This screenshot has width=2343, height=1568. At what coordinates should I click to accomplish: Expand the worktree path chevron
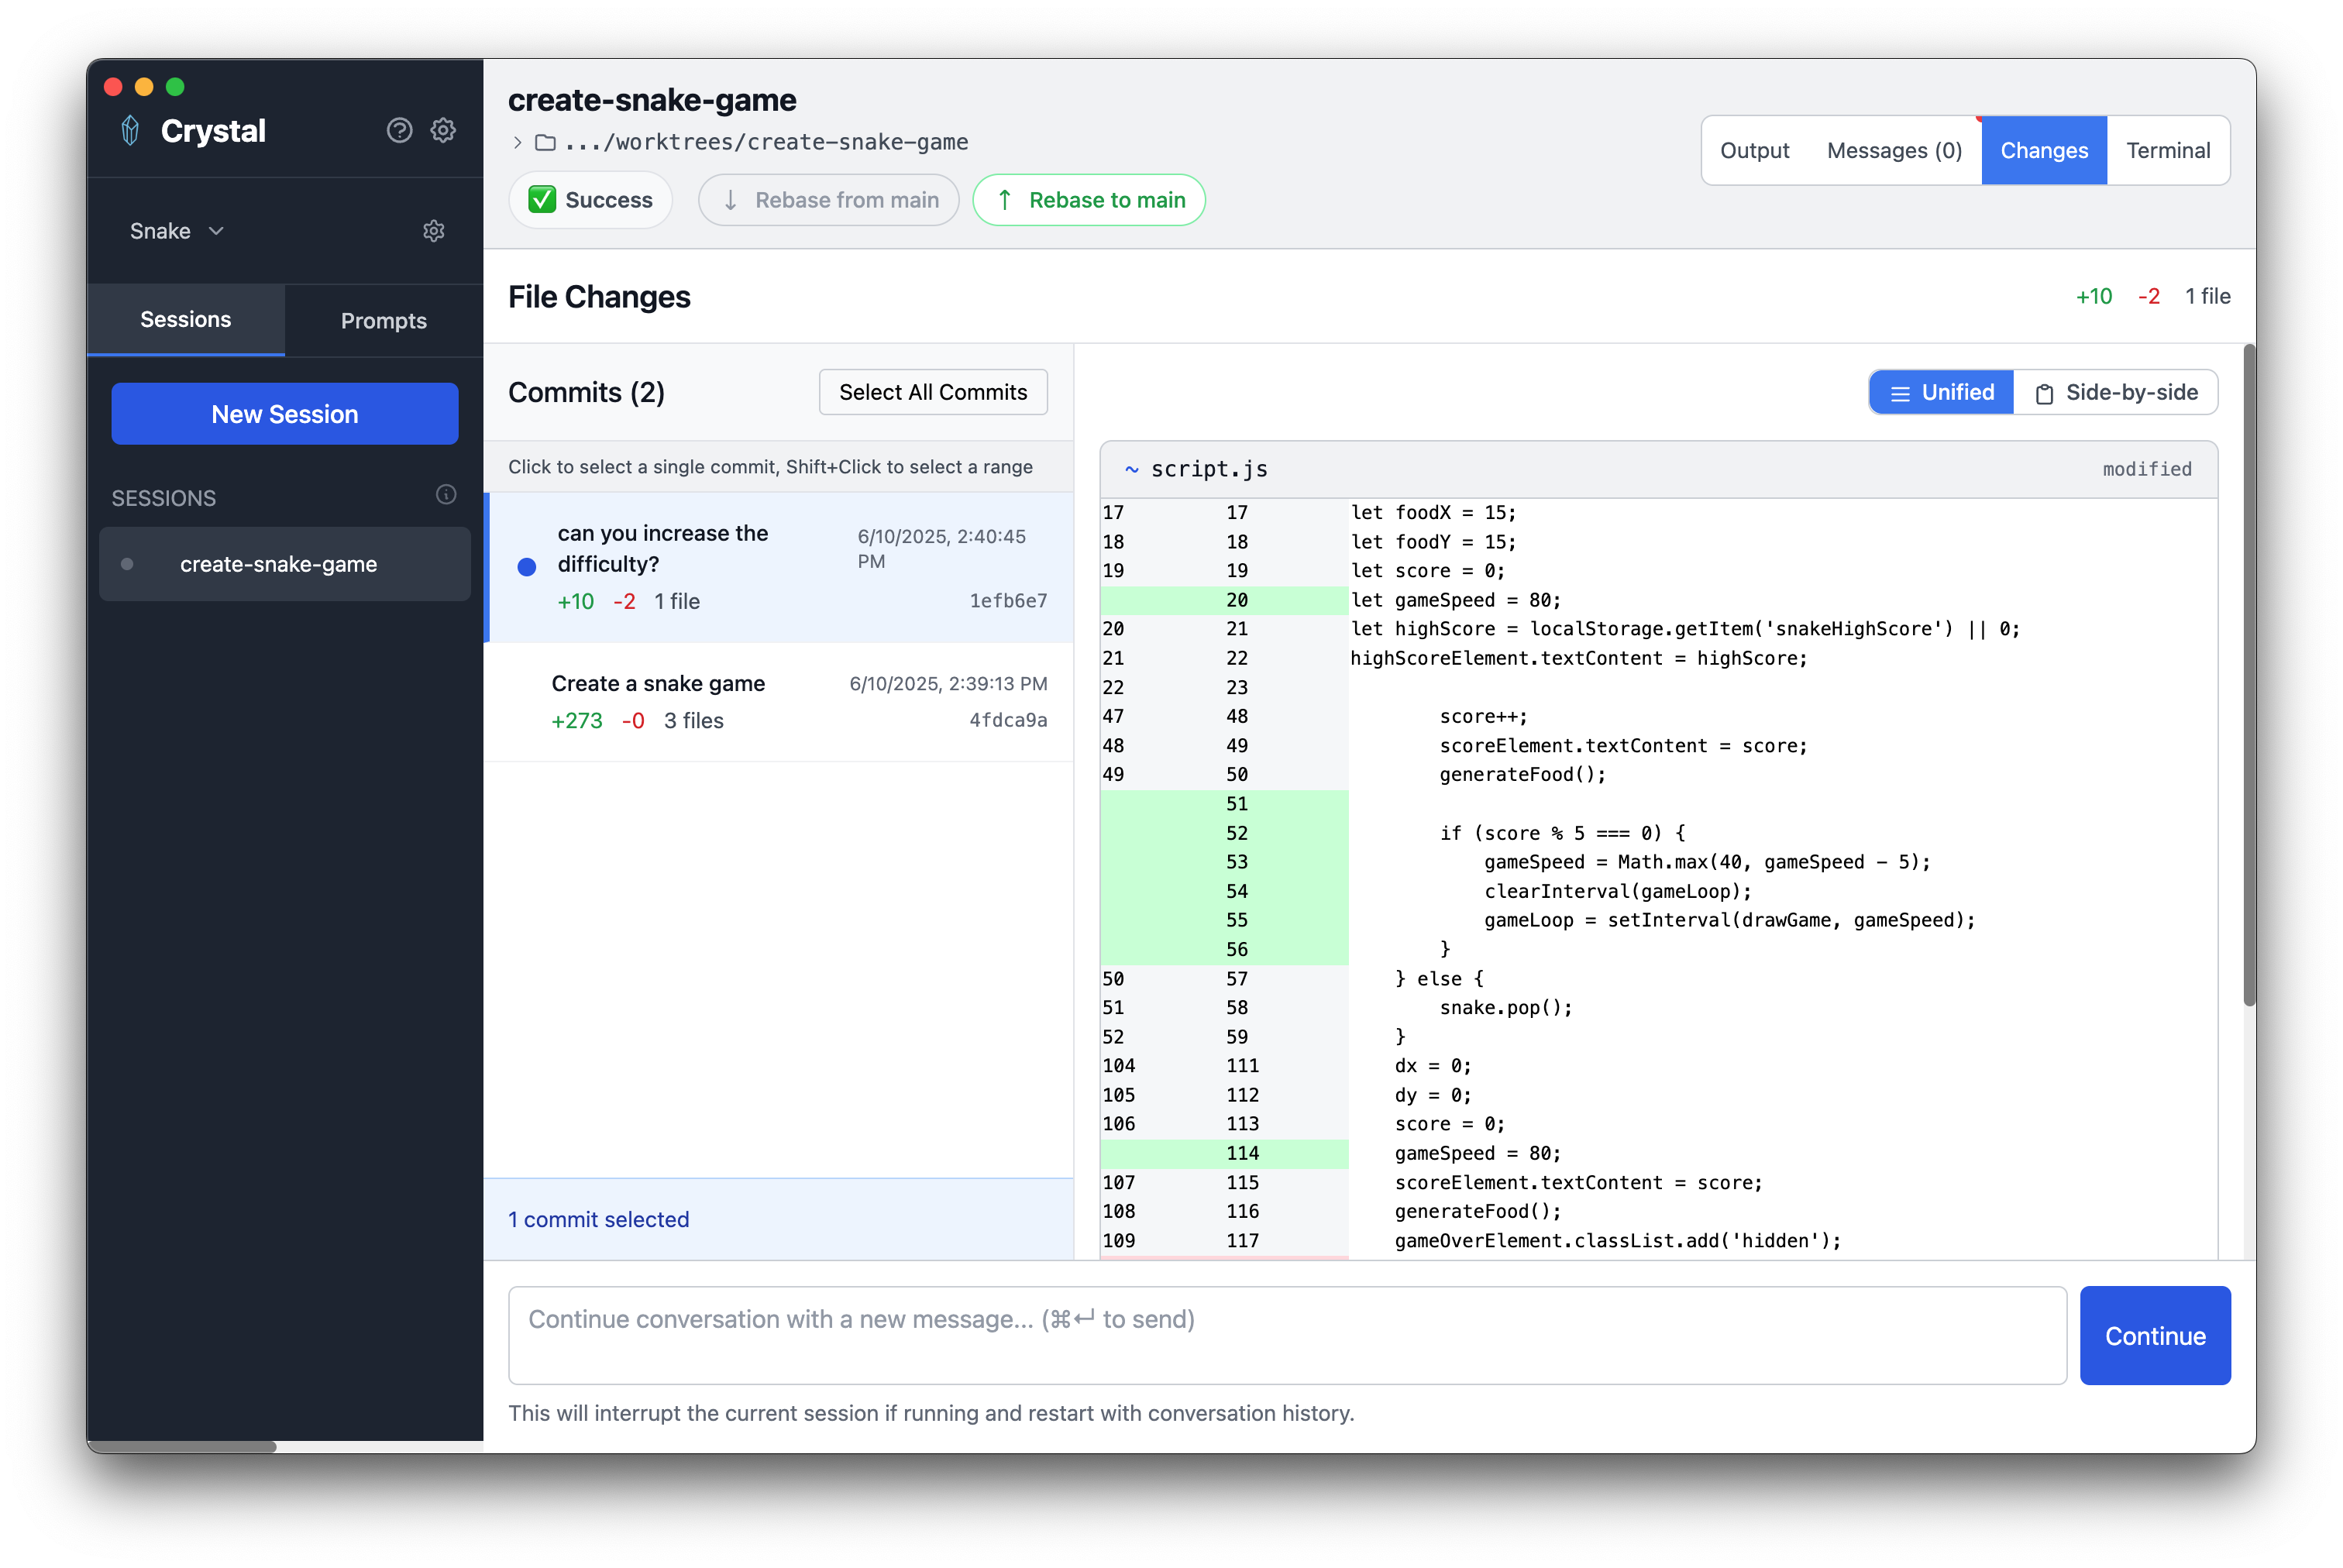[x=517, y=143]
